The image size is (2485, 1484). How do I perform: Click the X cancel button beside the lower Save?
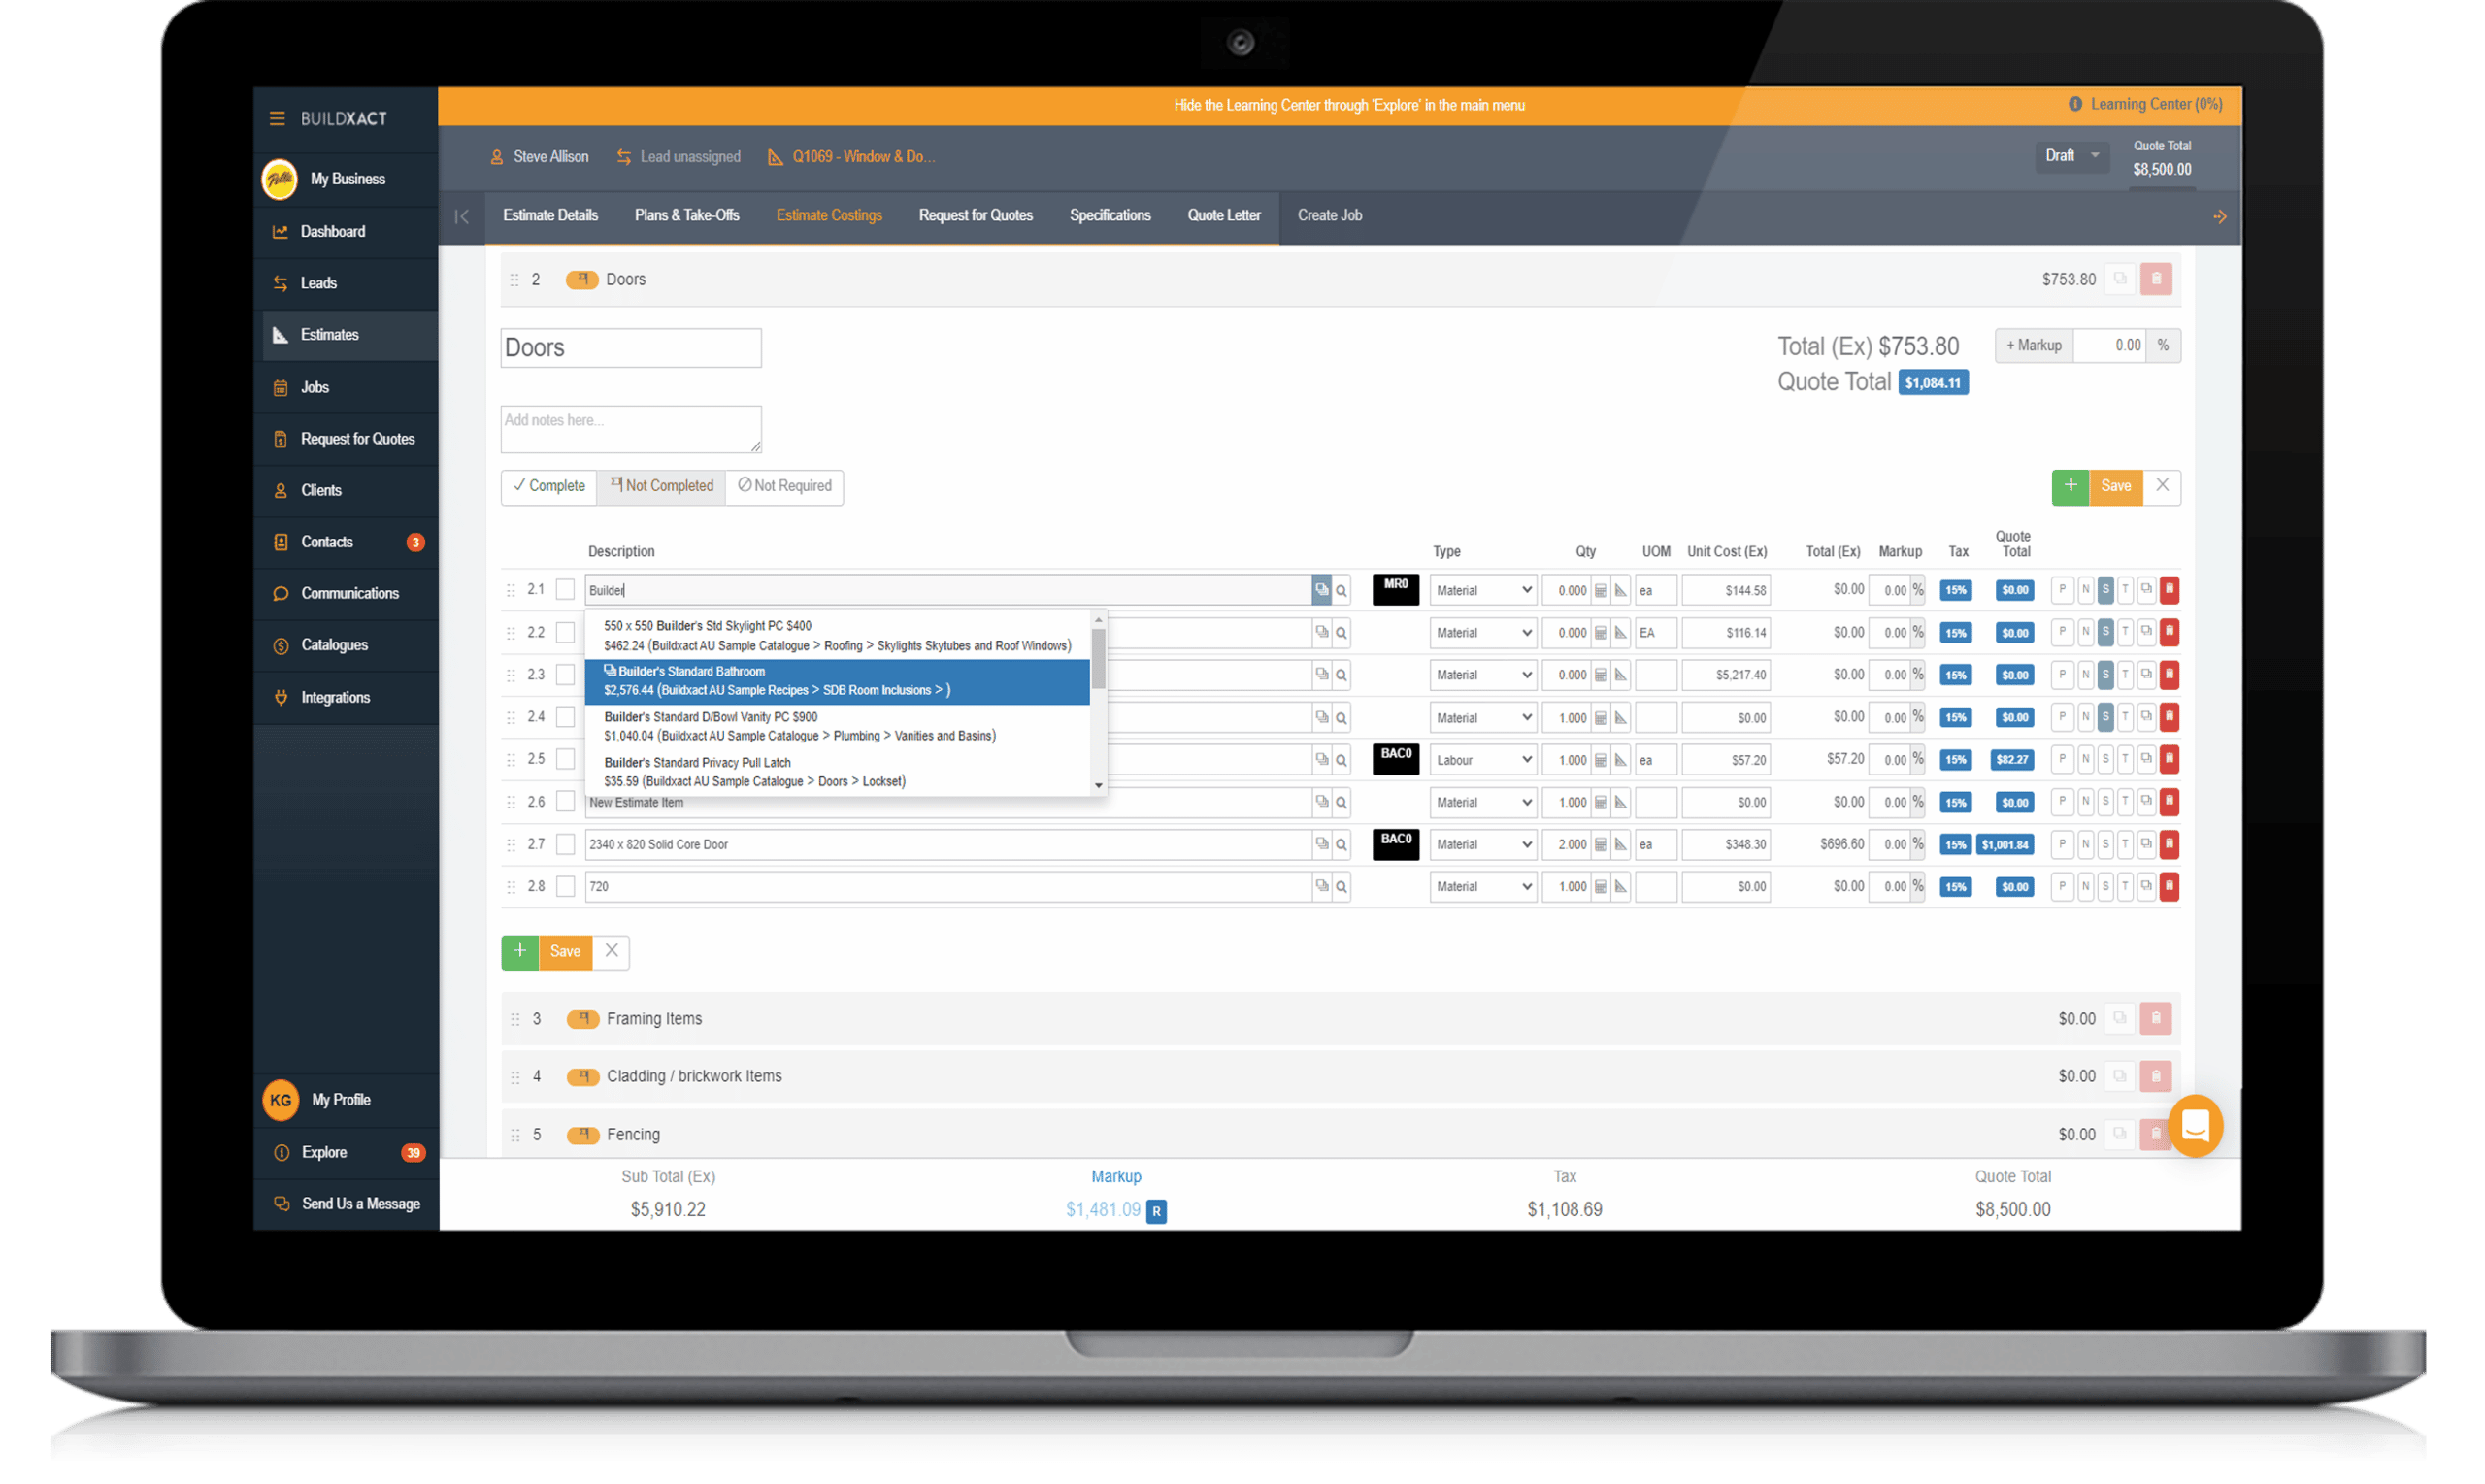(611, 952)
